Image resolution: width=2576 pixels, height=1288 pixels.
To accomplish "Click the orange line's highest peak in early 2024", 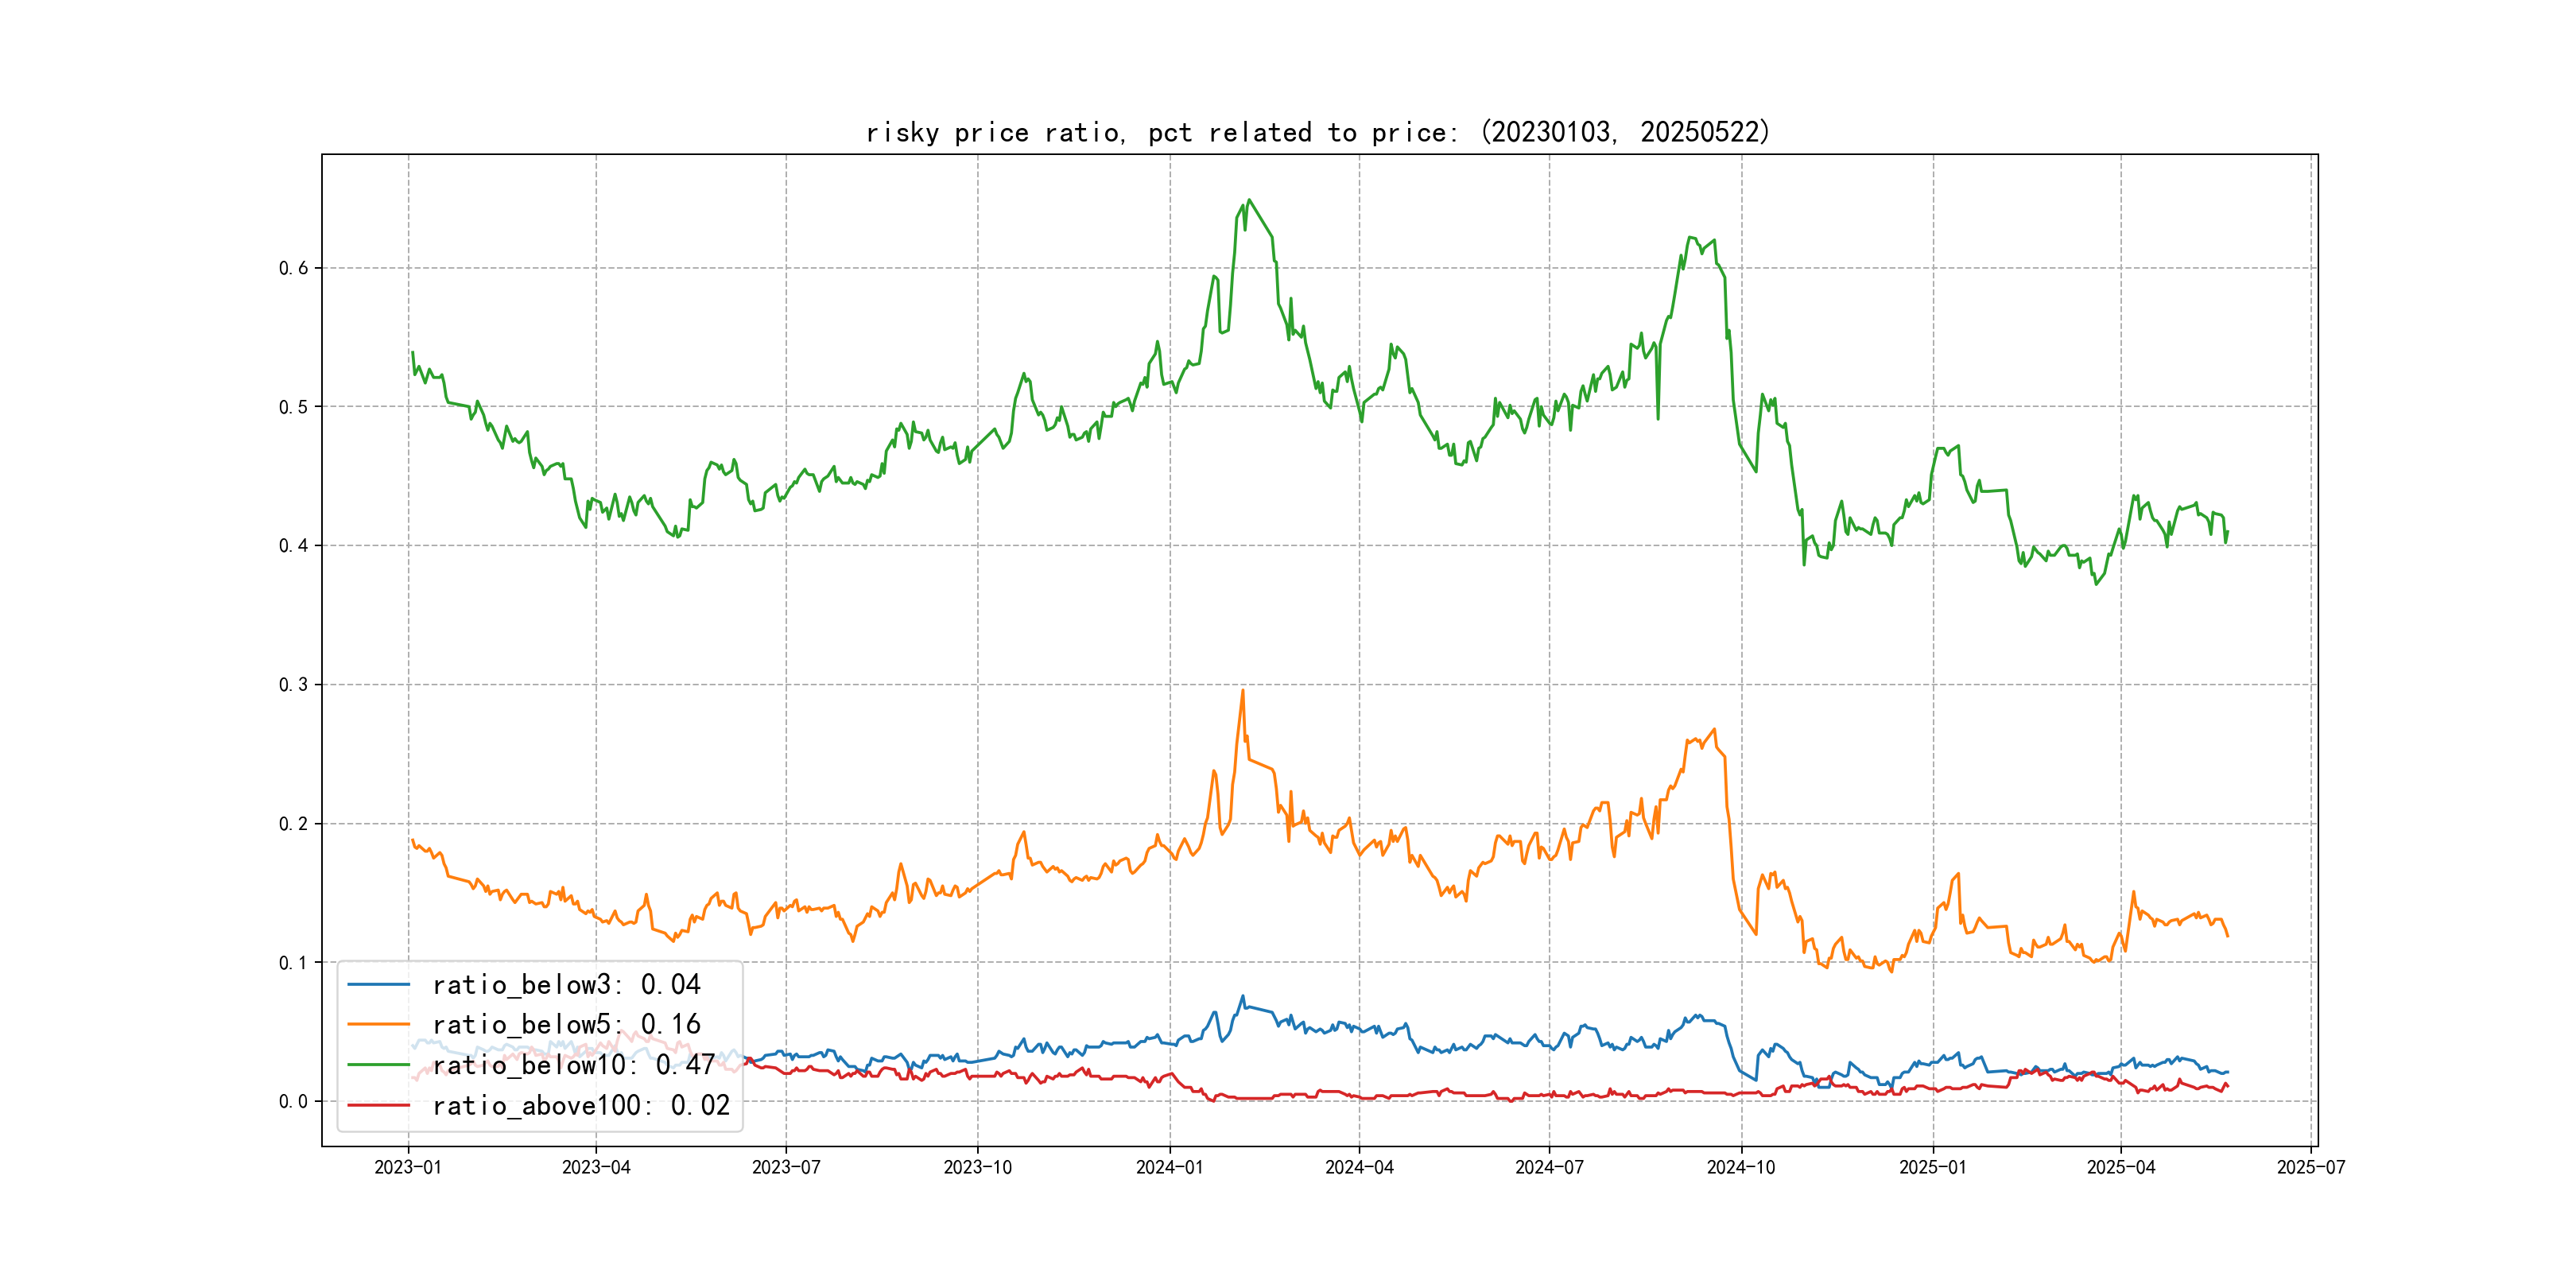I will pos(1243,690).
